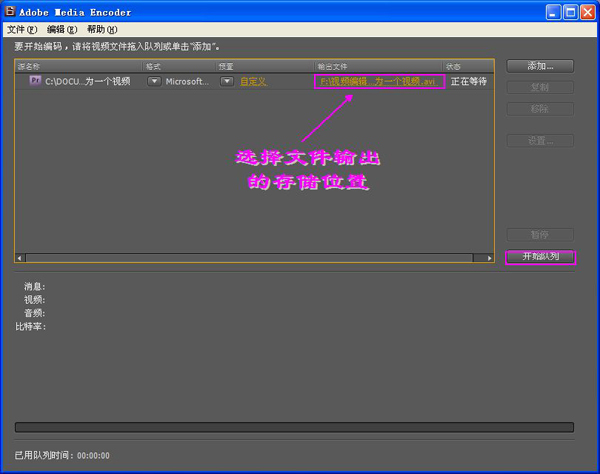Click the 音频 label in info area
This screenshot has width=600, height=474.
coord(34,313)
